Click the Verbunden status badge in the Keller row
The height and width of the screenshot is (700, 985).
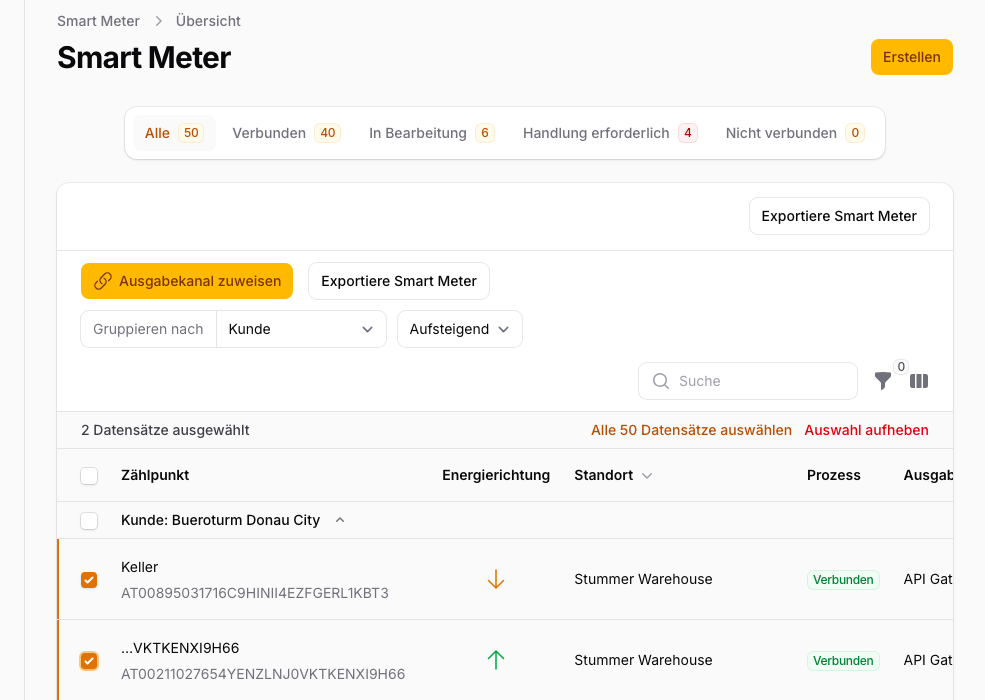(843, 579)
